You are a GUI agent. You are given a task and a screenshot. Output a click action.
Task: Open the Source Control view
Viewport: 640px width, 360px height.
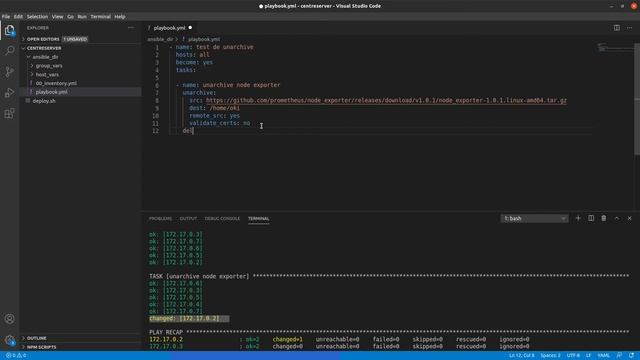(x=9, y=72)
